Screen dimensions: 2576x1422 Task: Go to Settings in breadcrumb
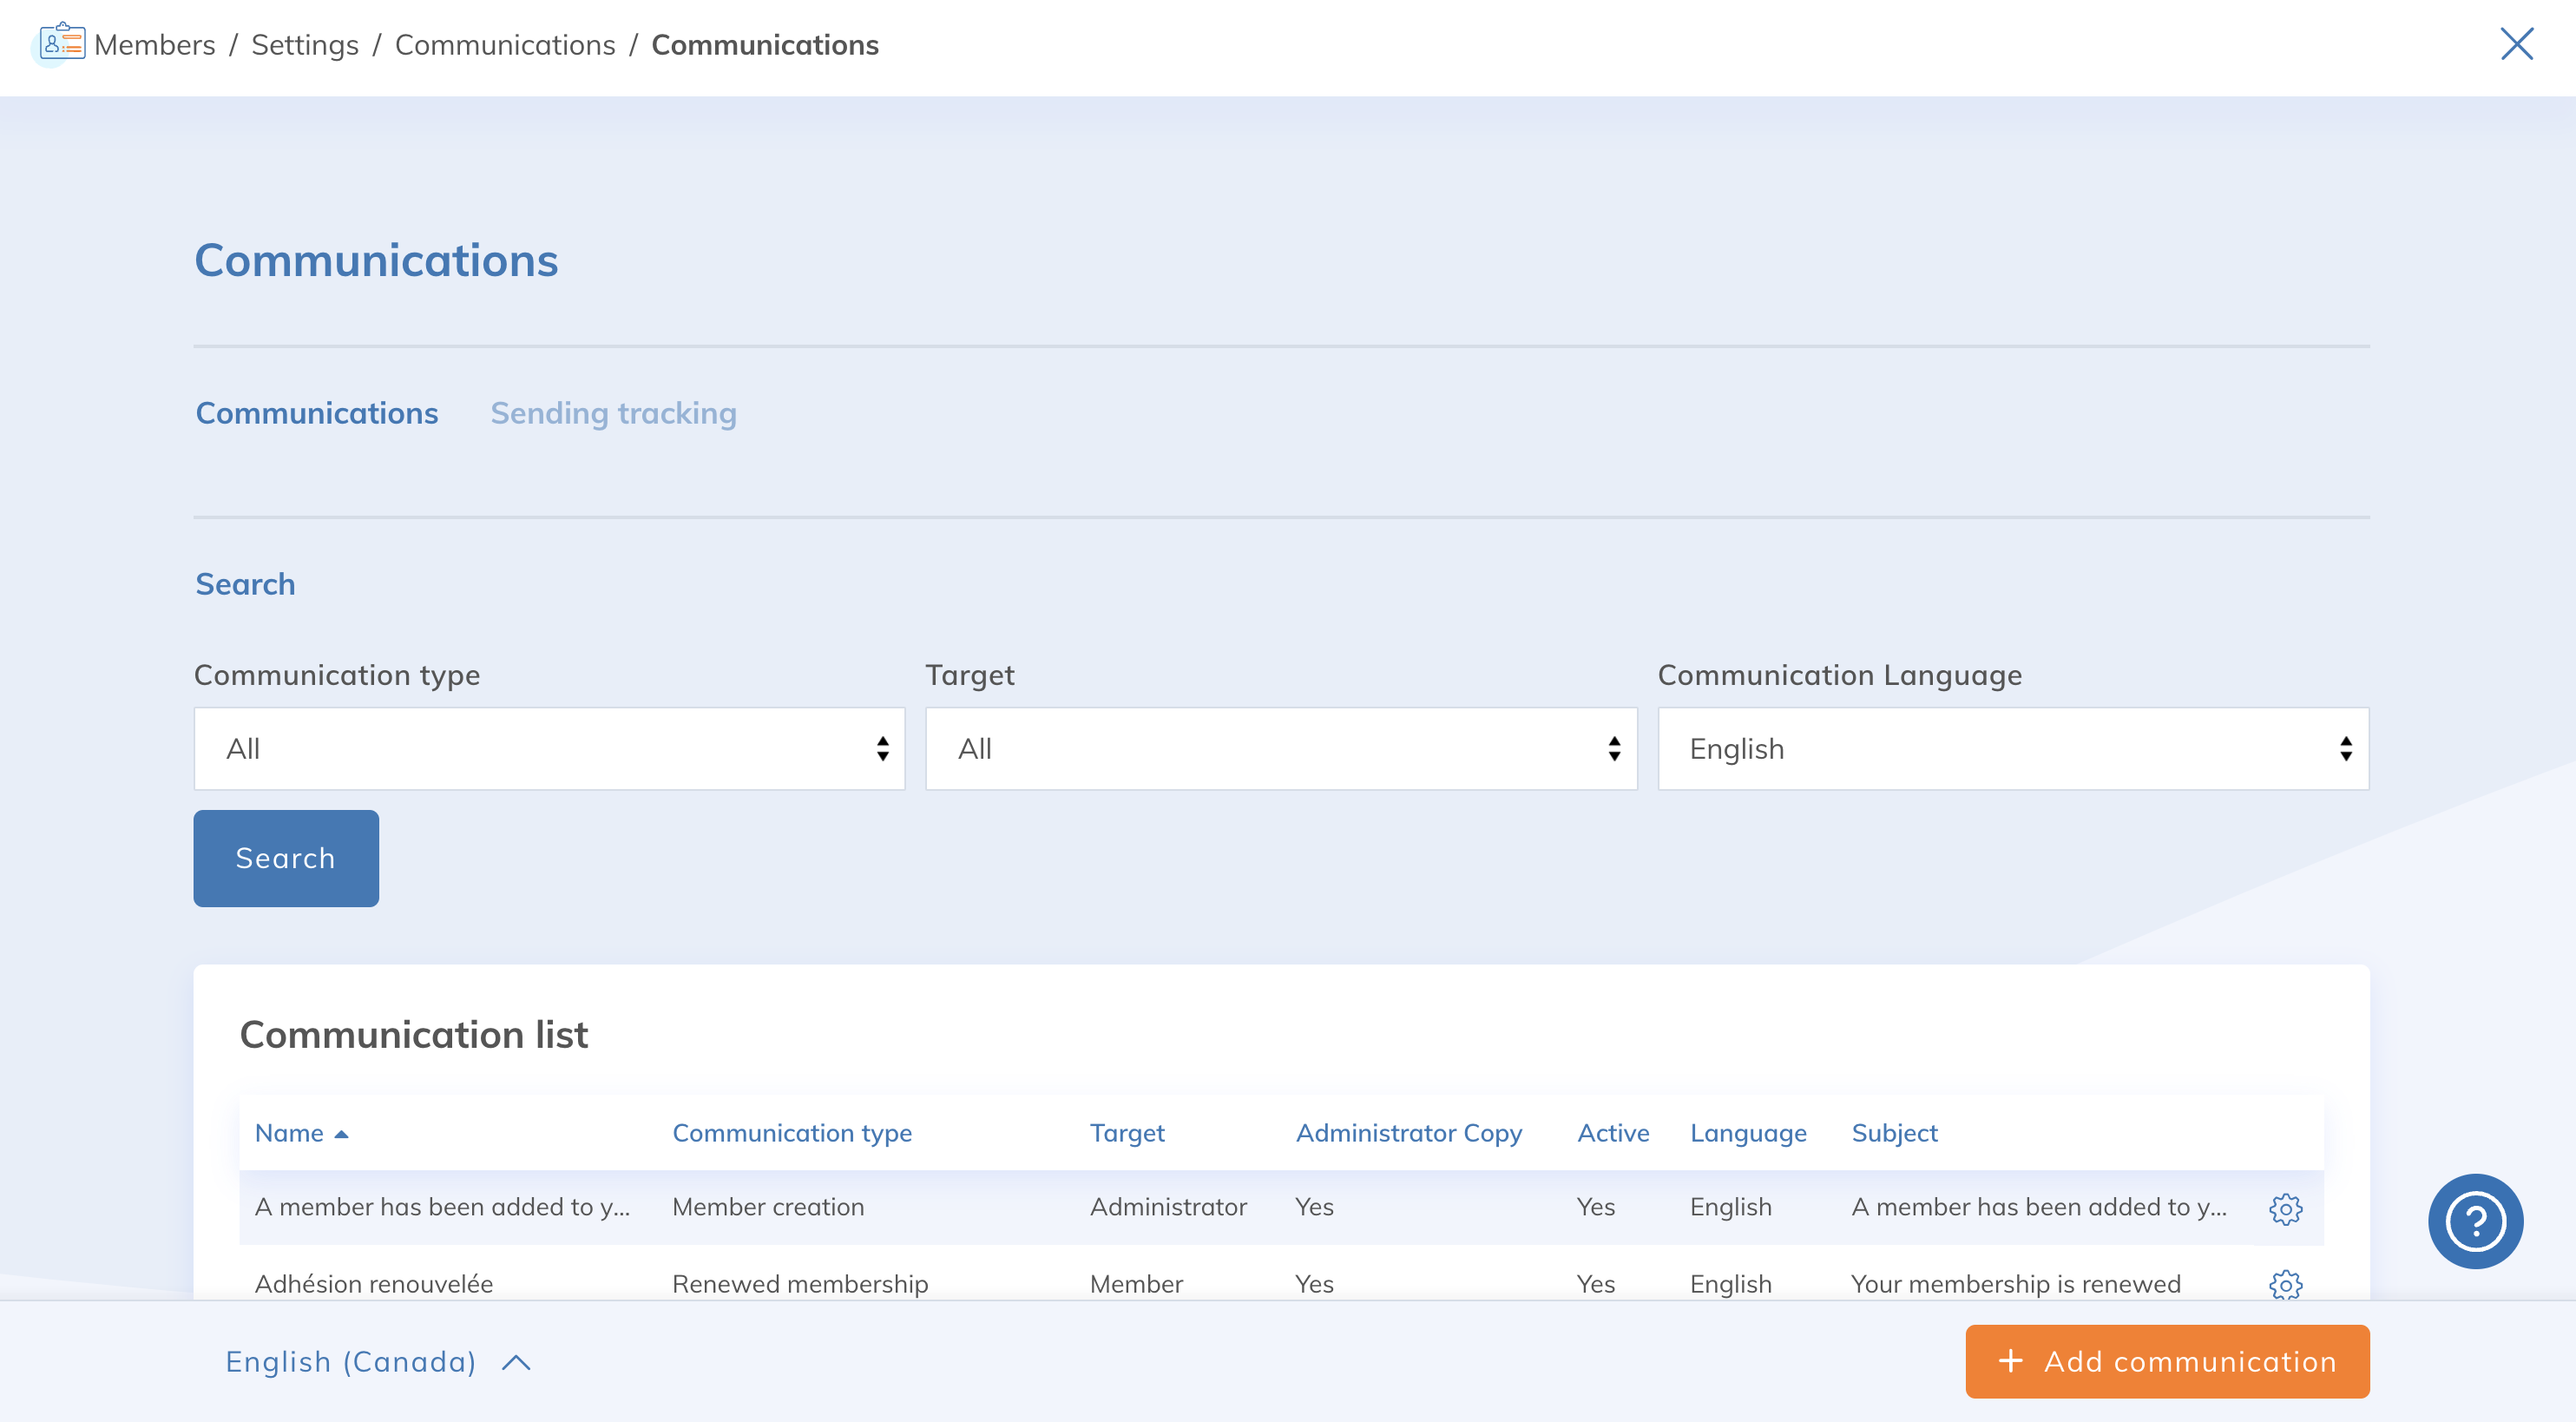305,45
